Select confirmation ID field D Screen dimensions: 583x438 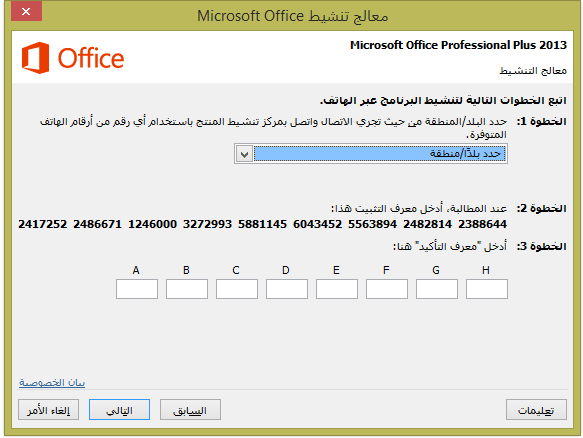(287, 289)
